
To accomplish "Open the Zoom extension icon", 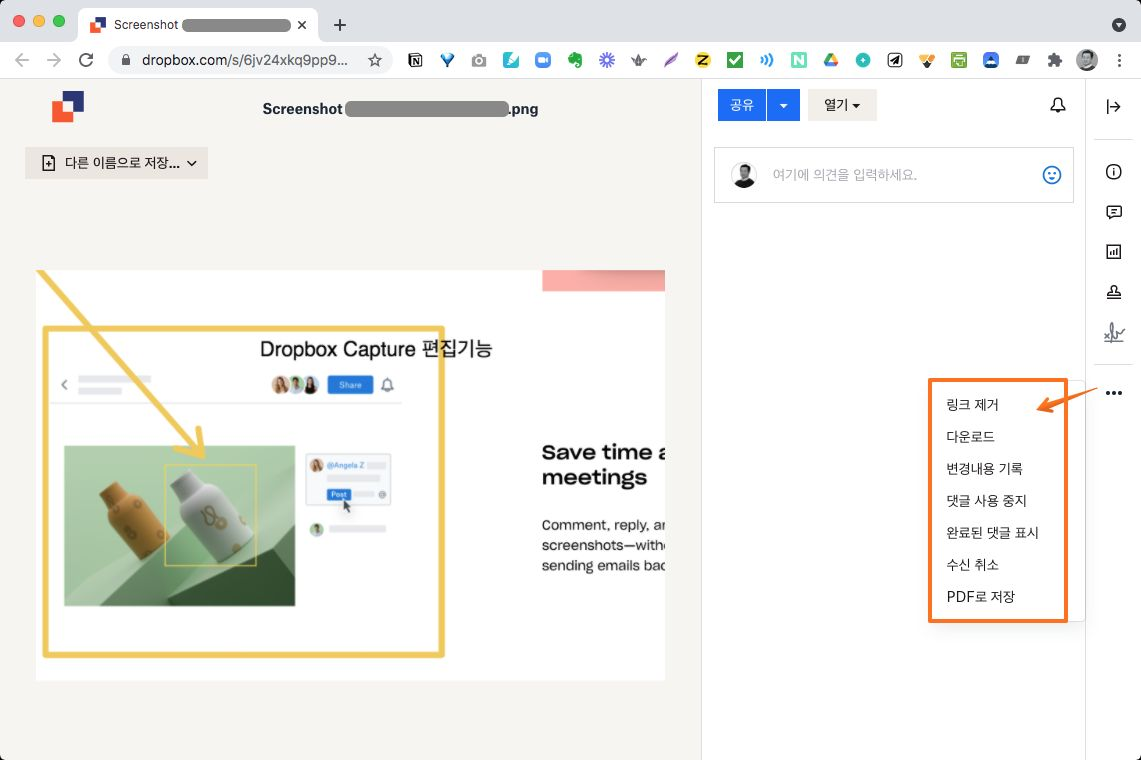I will click(x=543, y=60).
